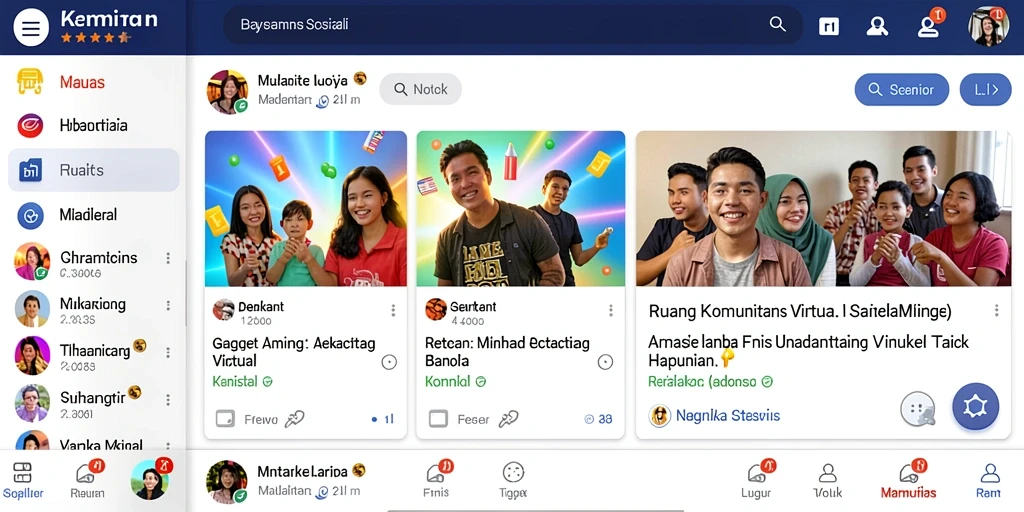Click the Denkant author avatar
Screen dimensions: 1024x512
tap(223, 309)
